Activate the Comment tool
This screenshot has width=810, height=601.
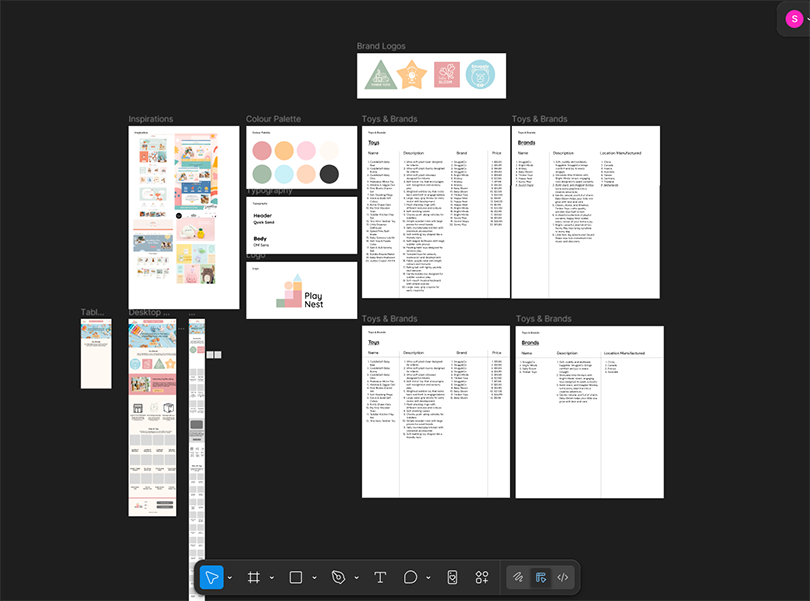(410, 577)
